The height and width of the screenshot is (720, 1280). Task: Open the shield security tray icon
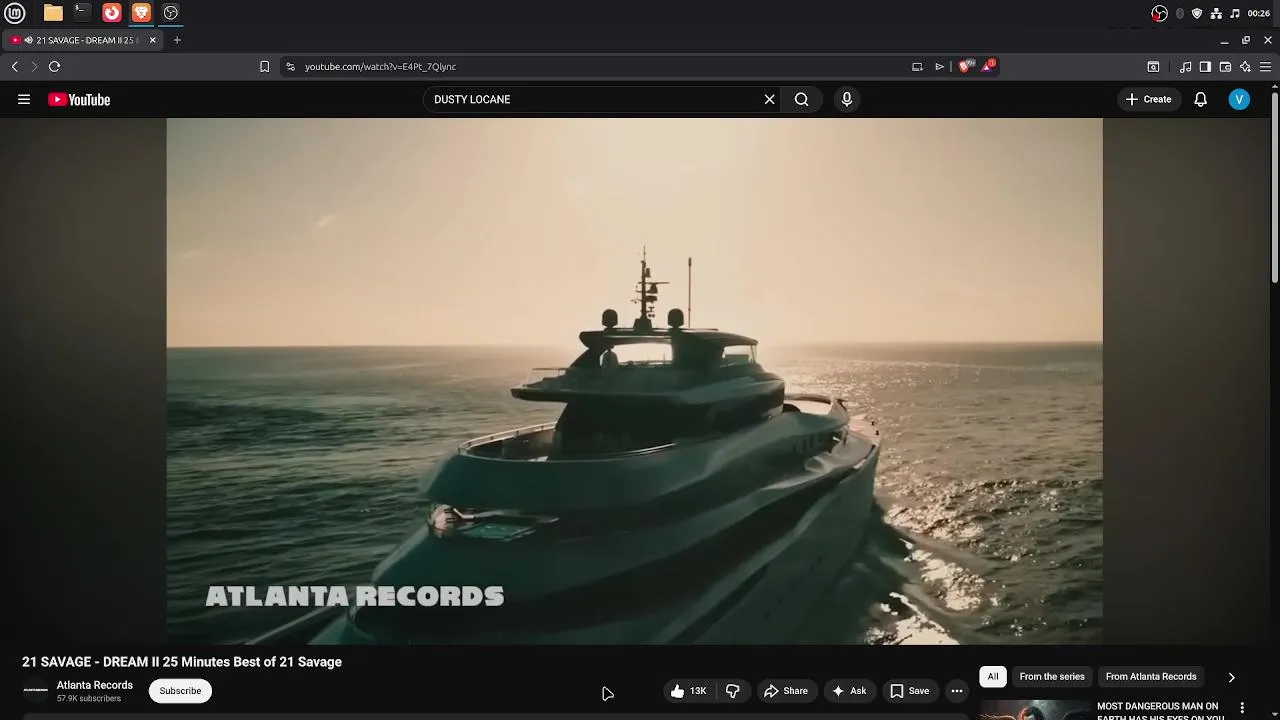pyautogui.click(x=1197, y=13)
